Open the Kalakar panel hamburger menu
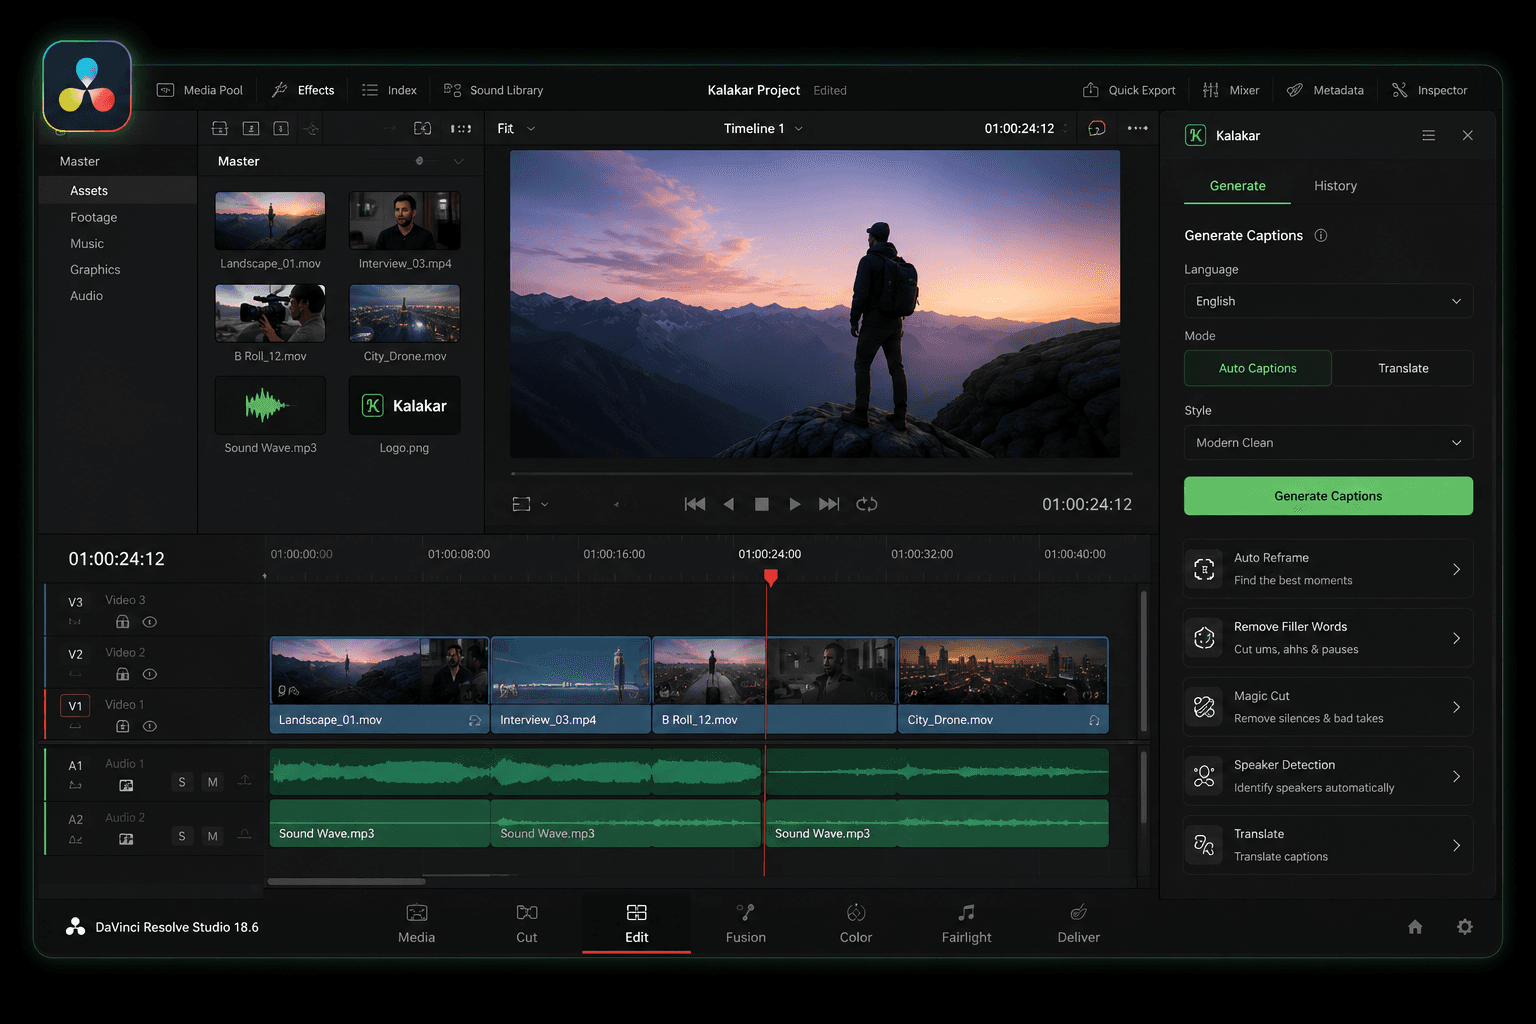 pyautogui.click(x=1429, y=135)
